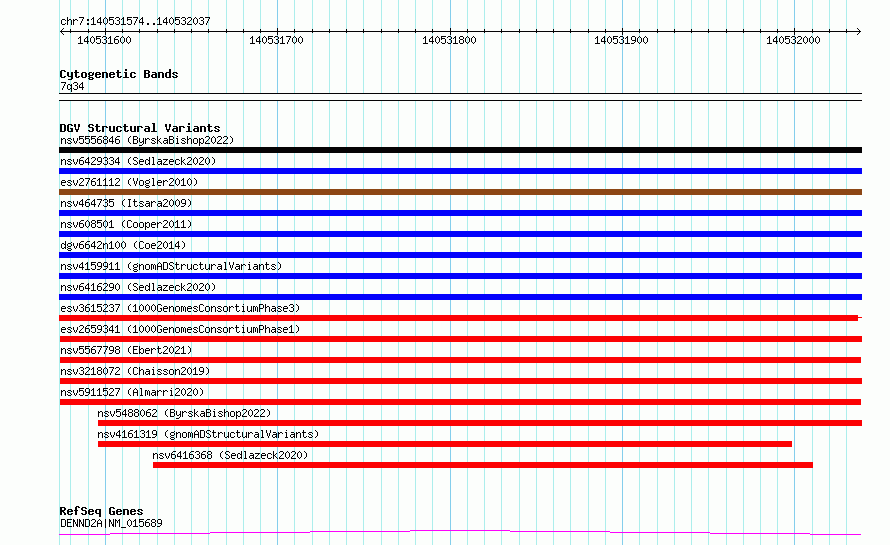Open the nsv3218072 (Chaisson2019) label
Screen dimensions: 890x545
[135, 371]
